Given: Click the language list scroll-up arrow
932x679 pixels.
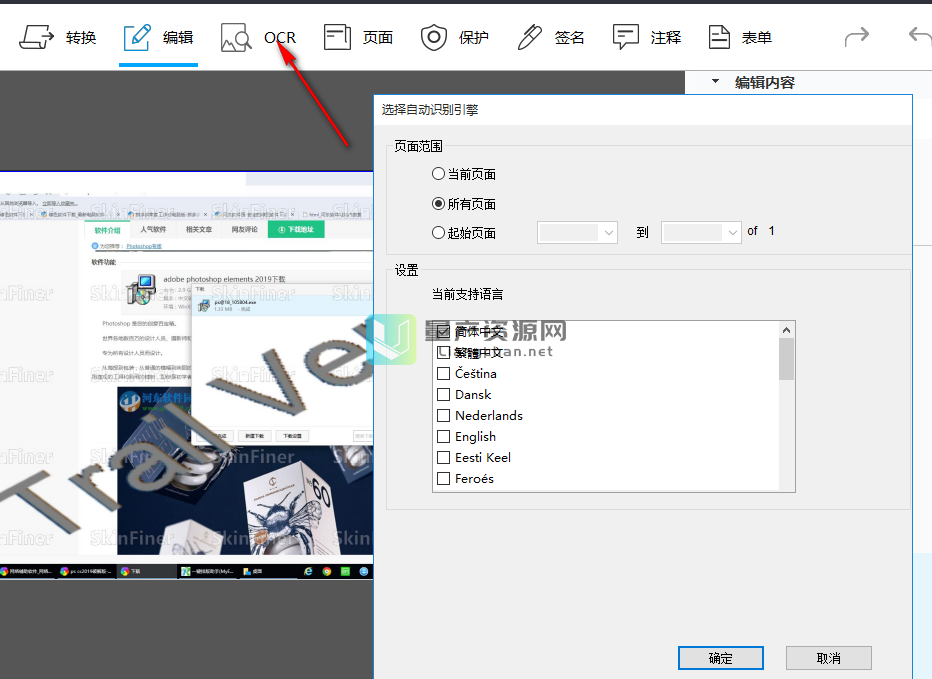Looking at the screenshot, I should tap(786, 330).
